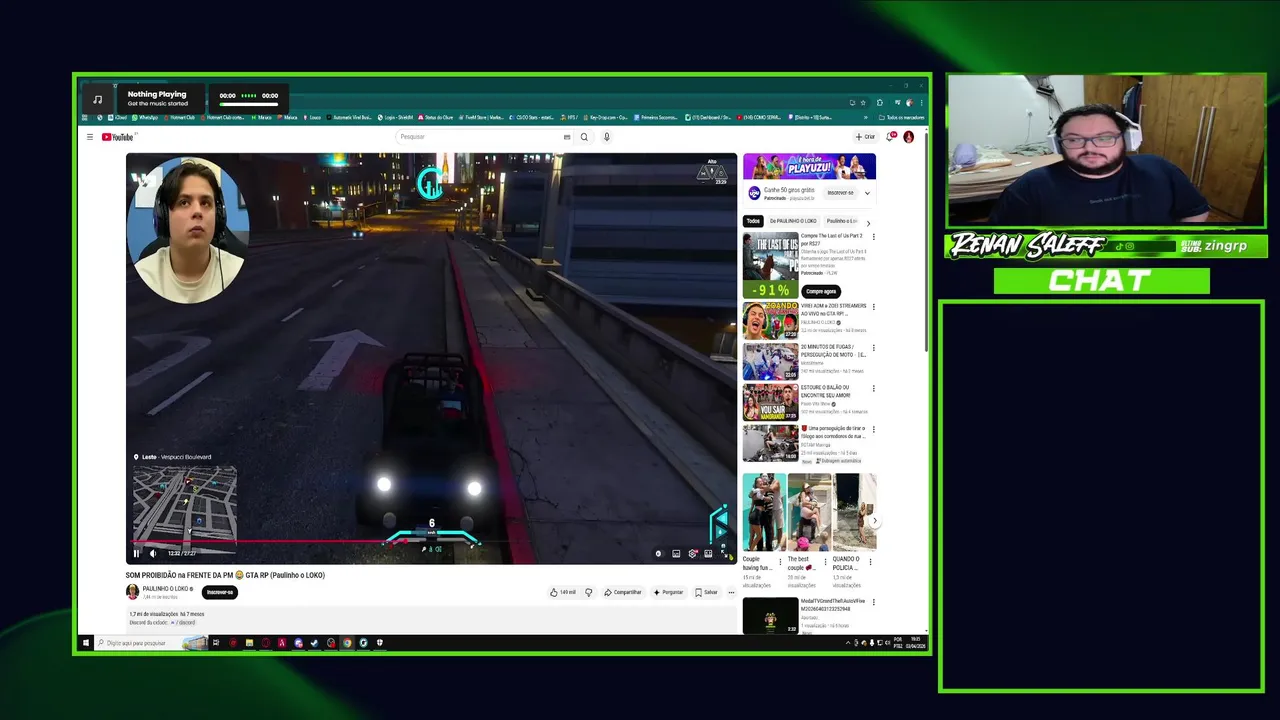The image size is (1280, 720).
Task: Open WhatsApp bookmark in bookmarks bar
Action: click(x=145, y=117)
